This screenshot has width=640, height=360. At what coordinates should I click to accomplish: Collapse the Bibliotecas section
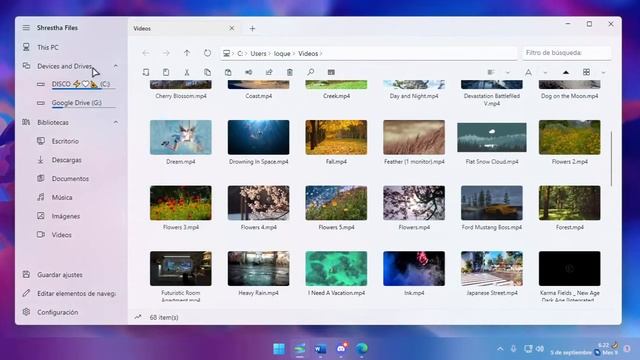tap(116, 122)
